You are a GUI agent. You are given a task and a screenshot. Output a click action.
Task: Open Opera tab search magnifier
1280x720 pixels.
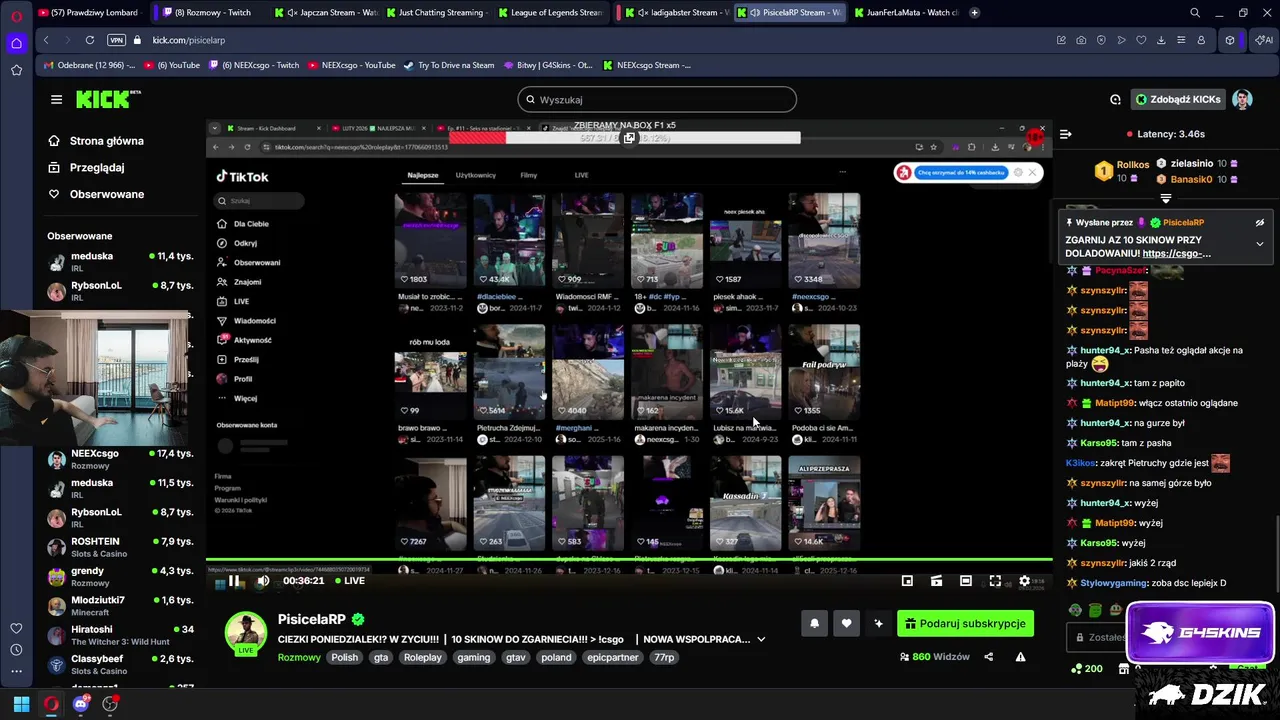pyautogui.click(x=1194, y=12)
